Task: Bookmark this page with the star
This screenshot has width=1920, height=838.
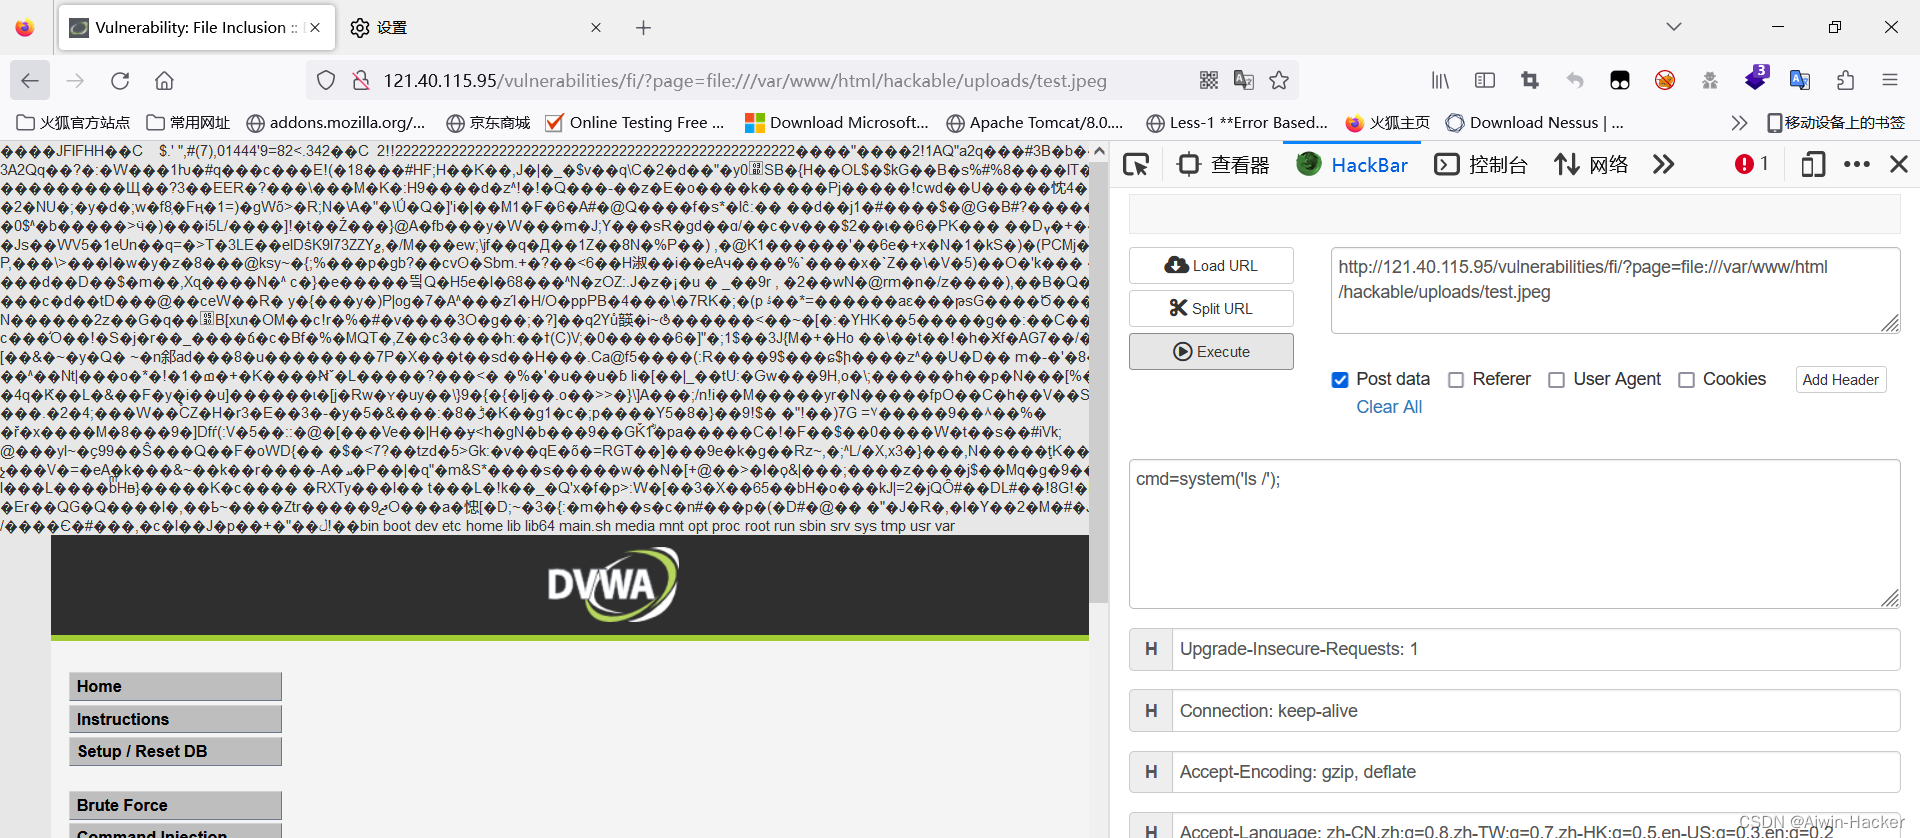Action: pyautogui.click(x=1279, y=80)
